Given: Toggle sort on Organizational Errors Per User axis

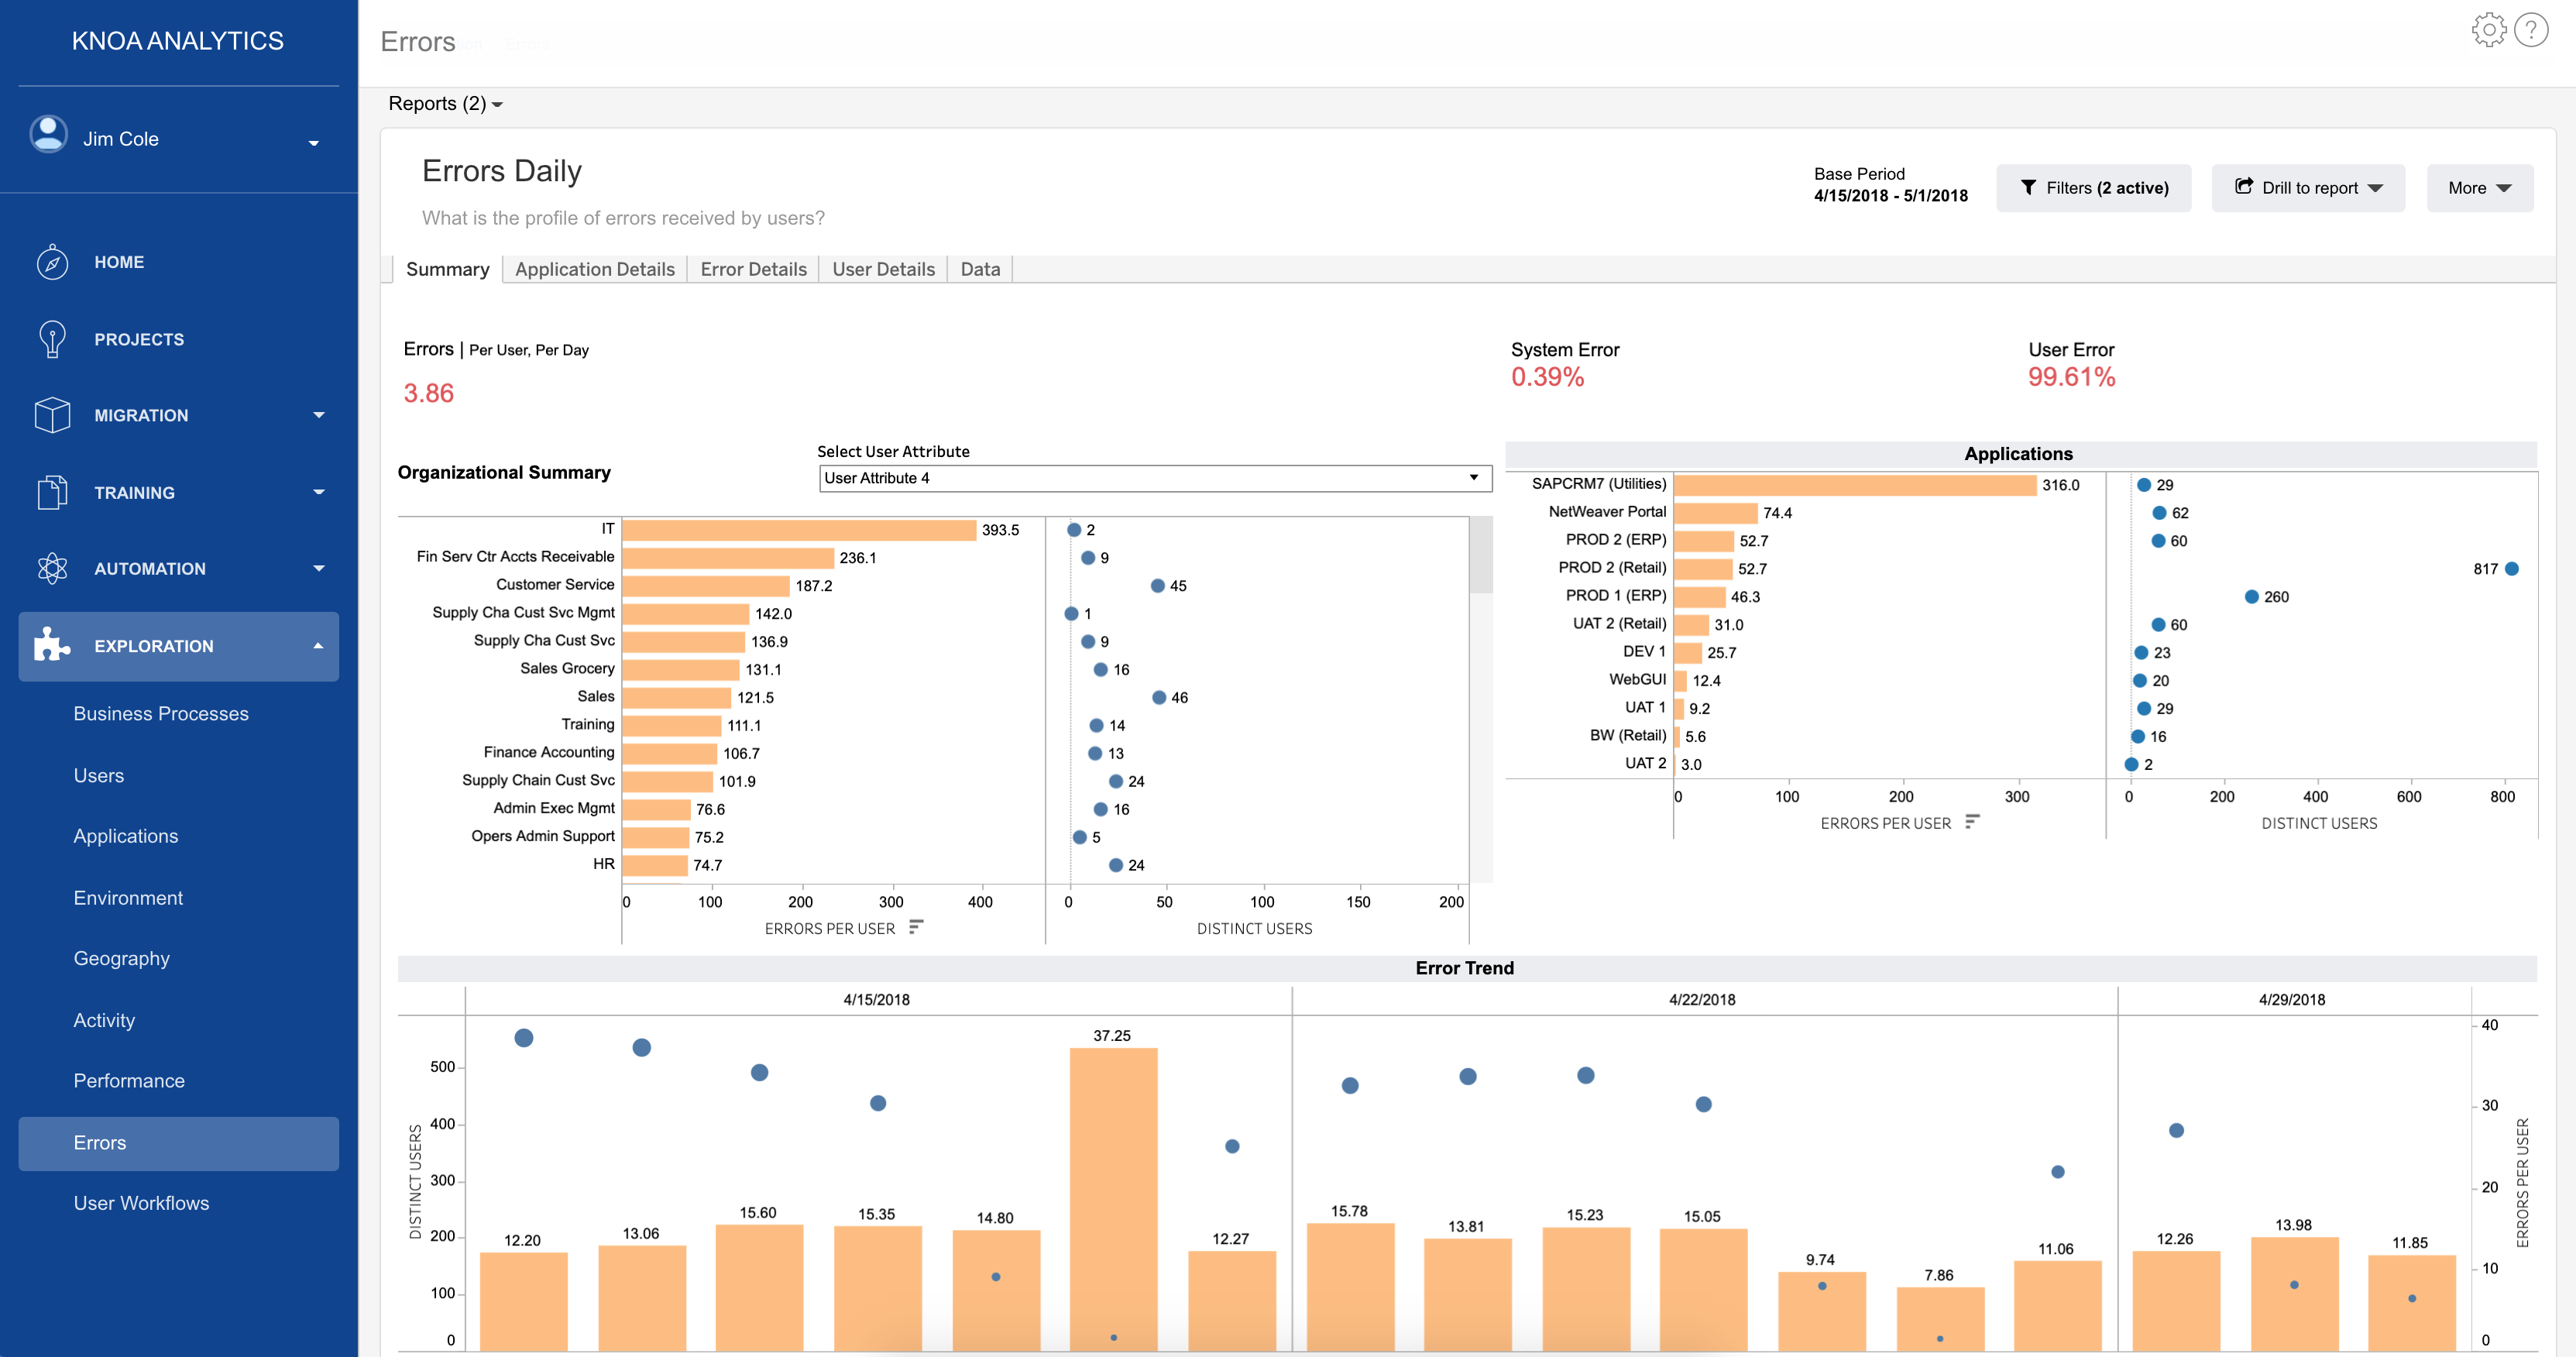Looking at the screenshot, I should pos(915,927).
